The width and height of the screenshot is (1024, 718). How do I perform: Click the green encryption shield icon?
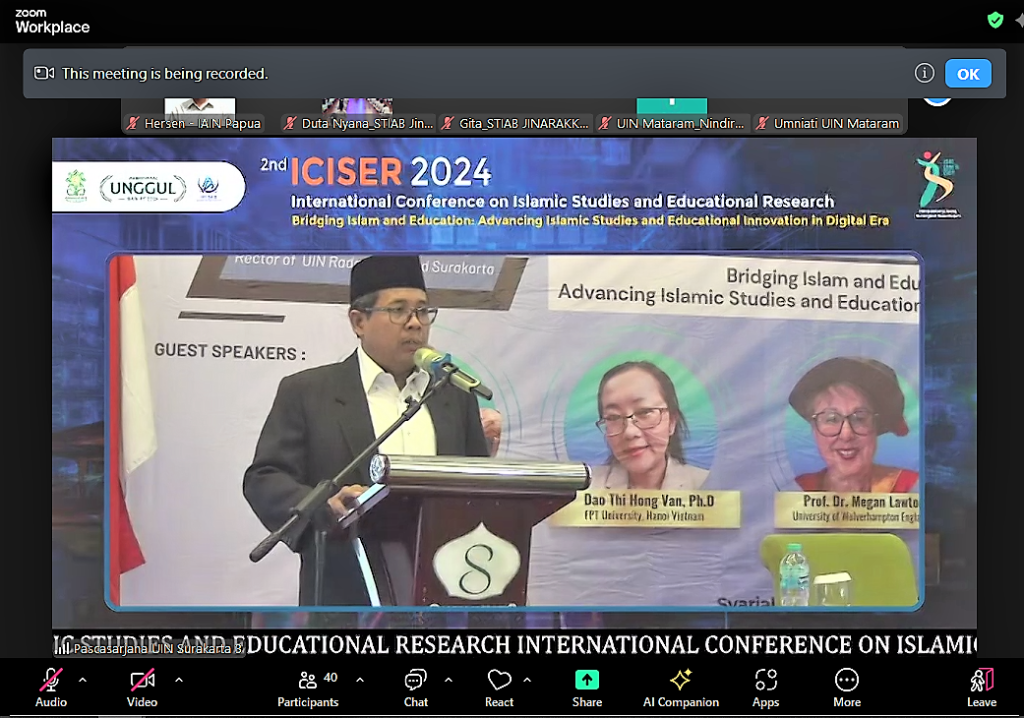pos(995,20)
